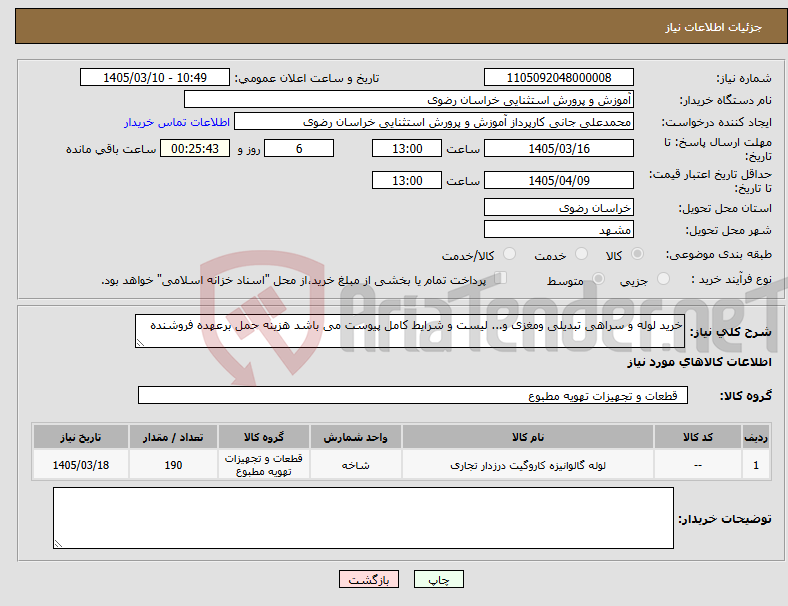This screenshot has width=788, height=606.
Task: Click the شرح کلی نیاز text area
Action: point(410,331)
